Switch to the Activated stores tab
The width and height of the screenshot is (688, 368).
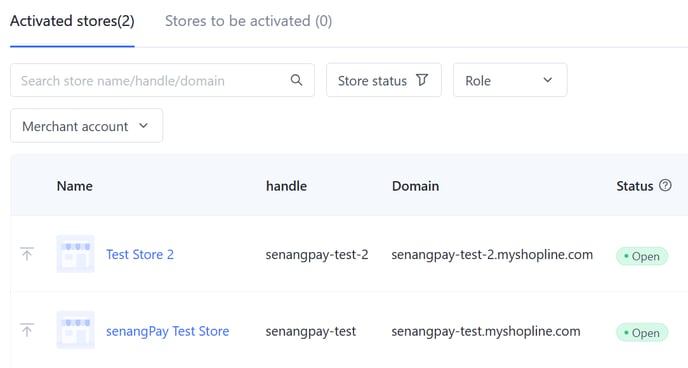click(72, 21)
